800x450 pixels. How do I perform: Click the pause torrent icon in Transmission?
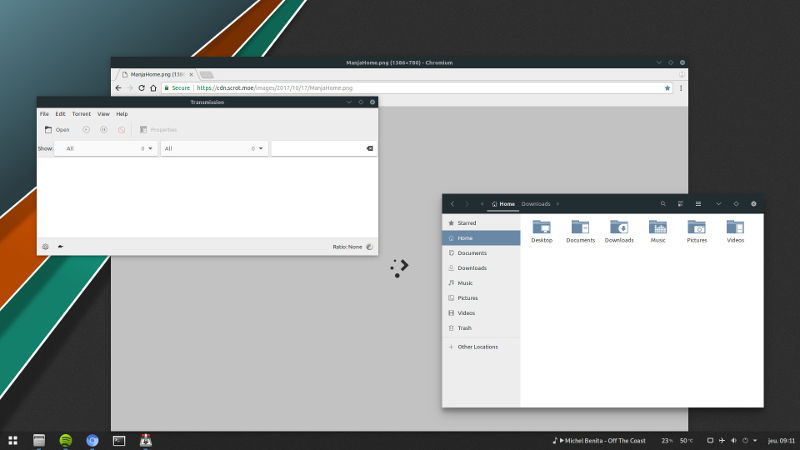(104, 130)
